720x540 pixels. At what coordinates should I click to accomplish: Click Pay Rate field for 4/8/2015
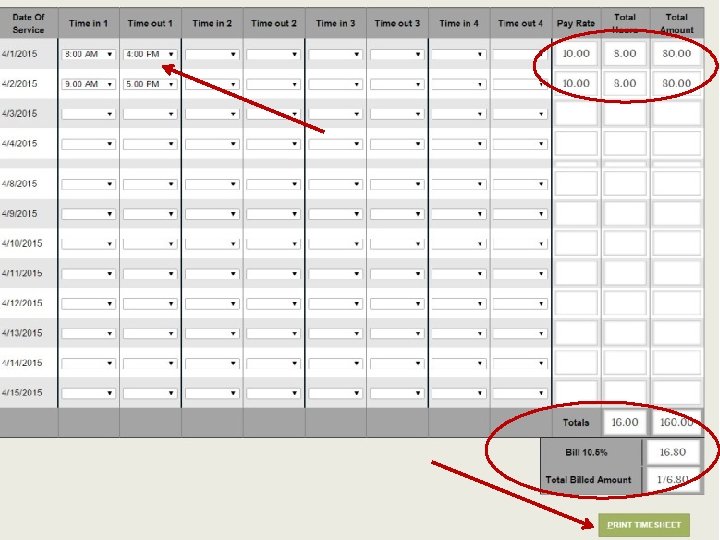[576, 184]
